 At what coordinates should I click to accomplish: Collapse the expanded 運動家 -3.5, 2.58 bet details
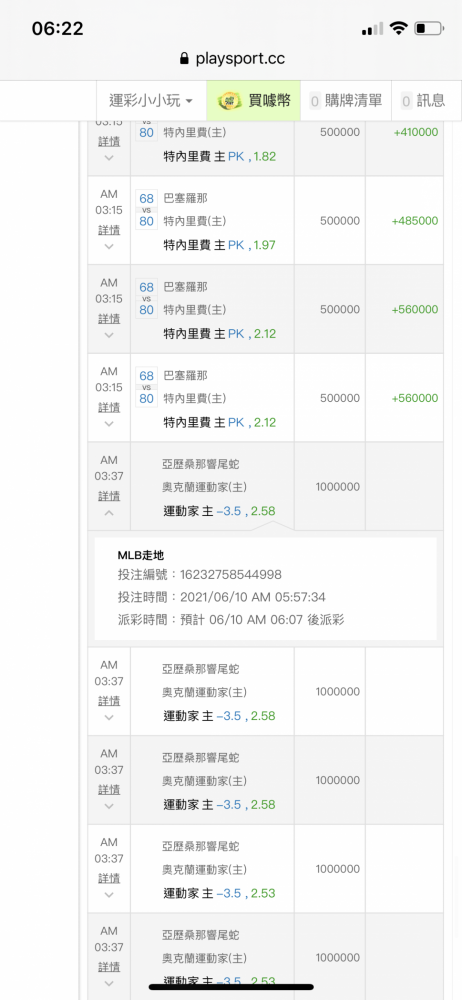pyautogui.click(x=108, y=513)
